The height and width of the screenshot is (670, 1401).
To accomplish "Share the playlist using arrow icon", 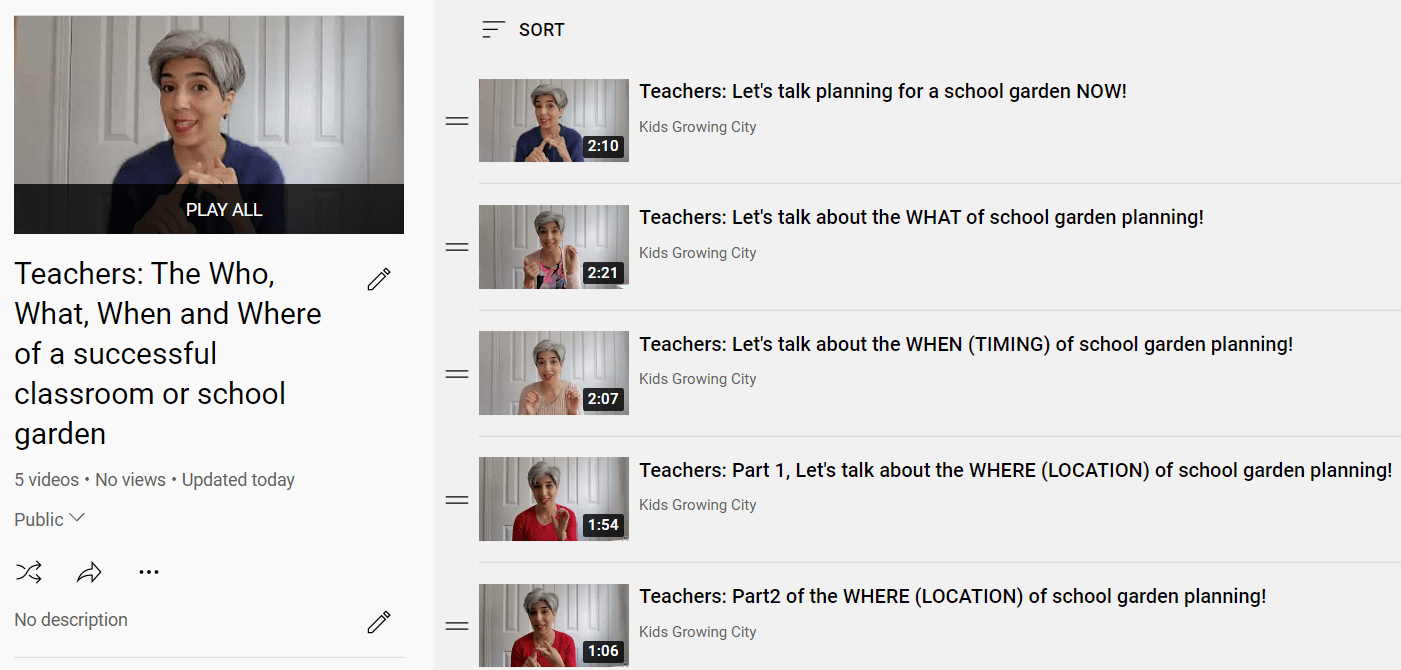I will tap(89, 572).
